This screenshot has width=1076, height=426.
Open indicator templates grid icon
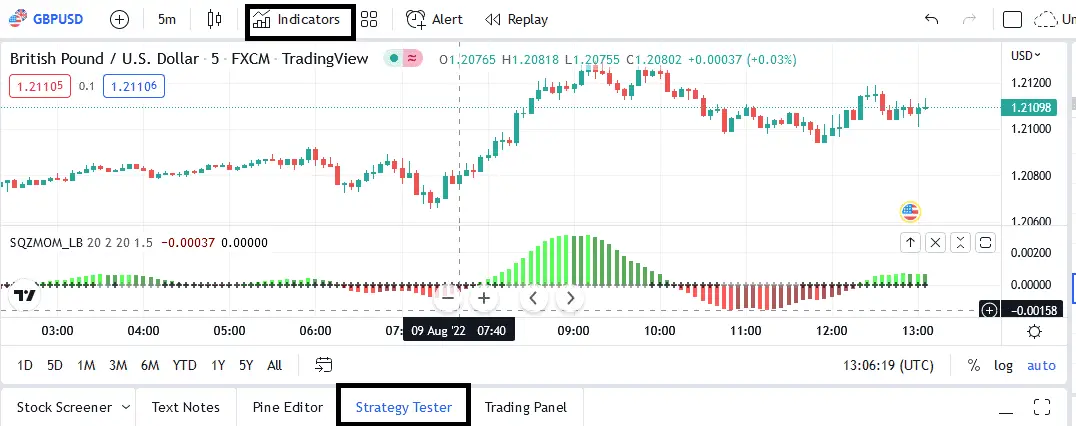369,19
